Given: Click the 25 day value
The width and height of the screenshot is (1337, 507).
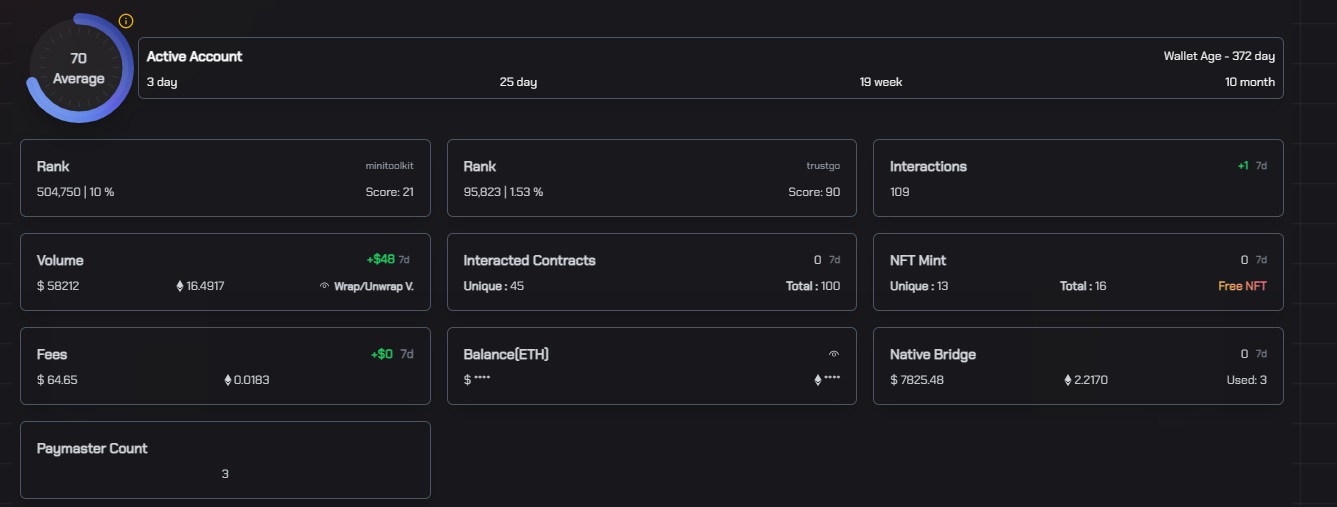Looking at the screenshot, I should tap(518, 82).
